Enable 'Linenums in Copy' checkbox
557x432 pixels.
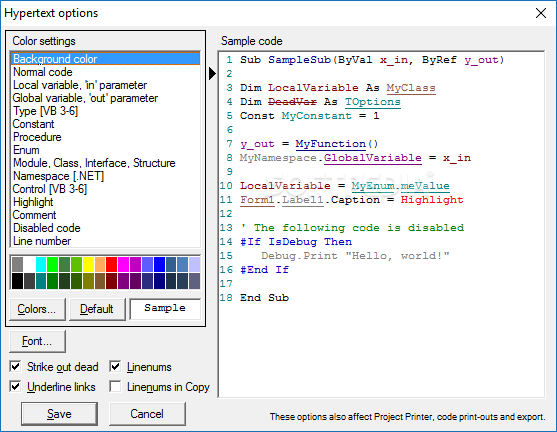coord(115,386)
